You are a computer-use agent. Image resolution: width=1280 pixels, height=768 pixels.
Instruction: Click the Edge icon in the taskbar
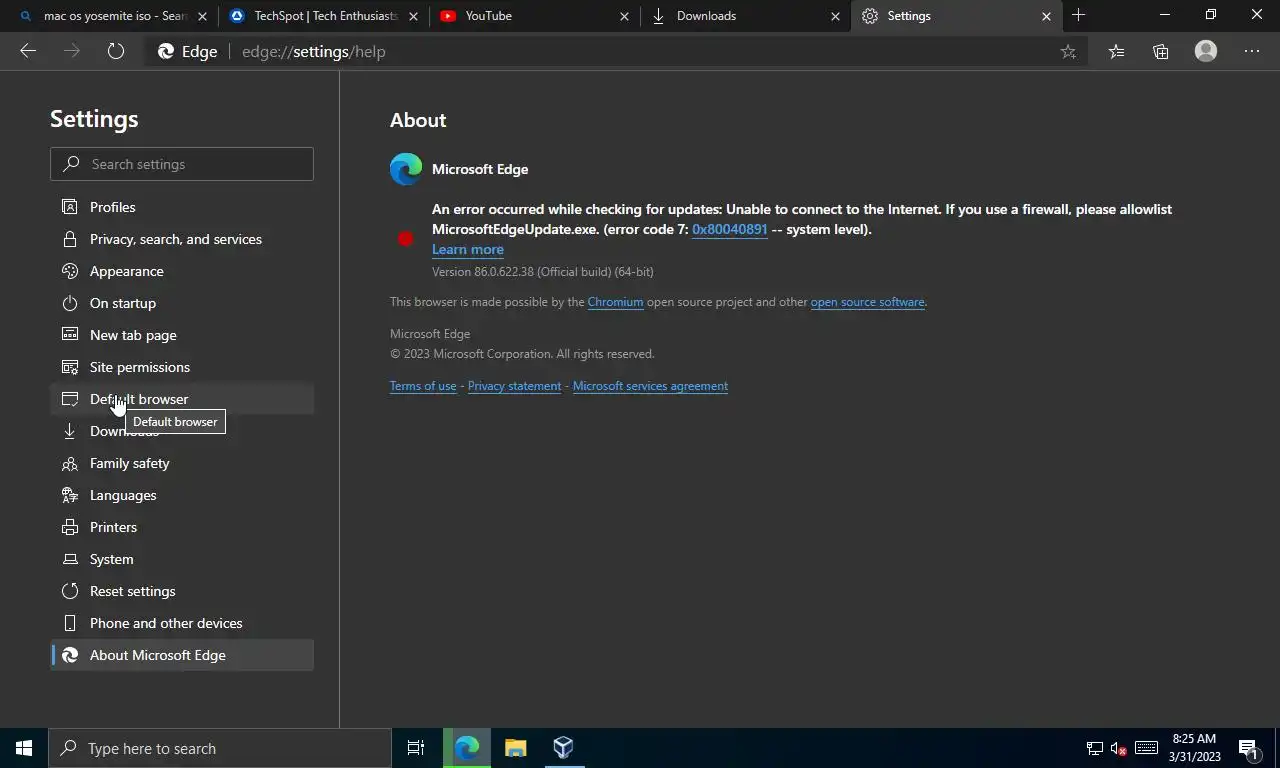pos(467,748)
